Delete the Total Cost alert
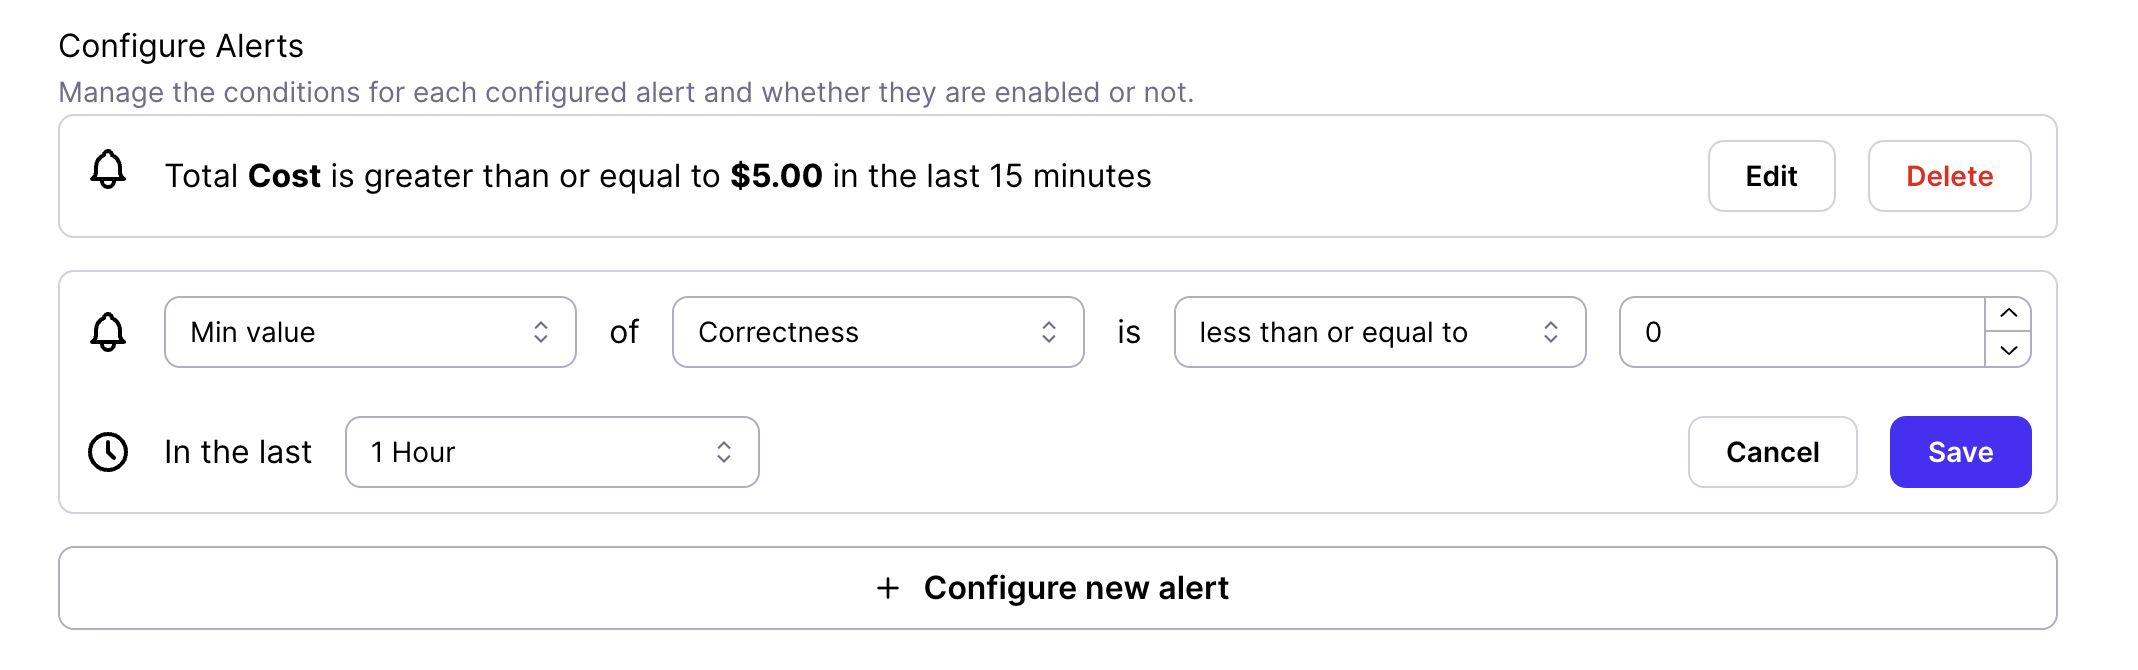The image size is (2138, 670). [1949, 176]
